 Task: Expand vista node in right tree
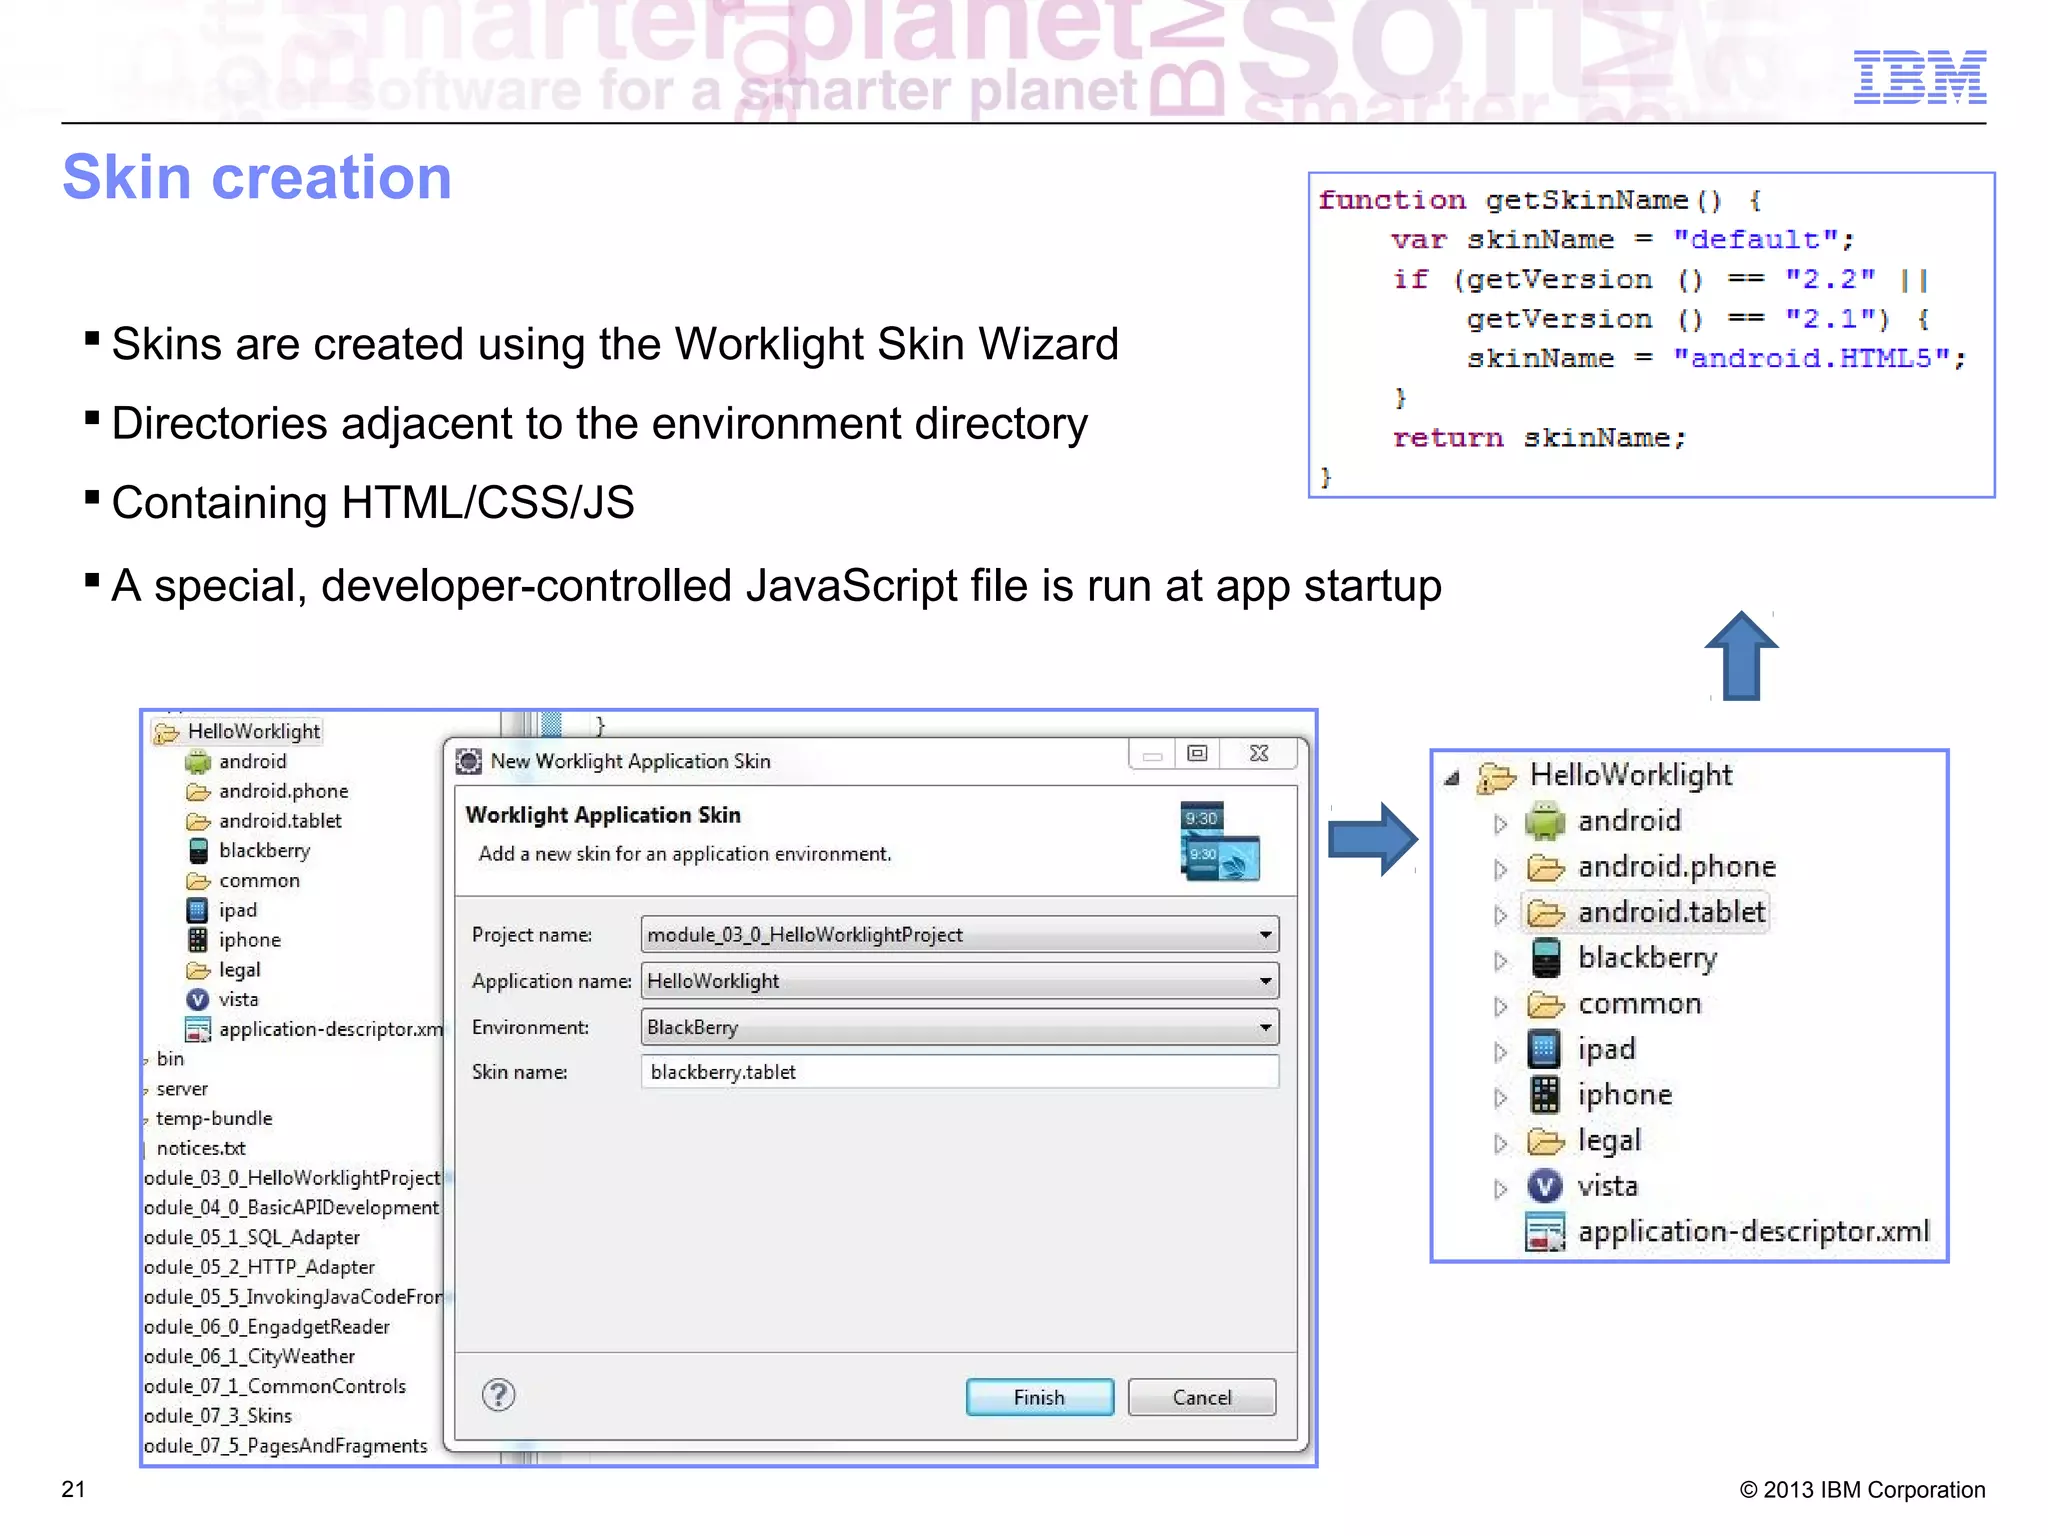point(1500,1188)
